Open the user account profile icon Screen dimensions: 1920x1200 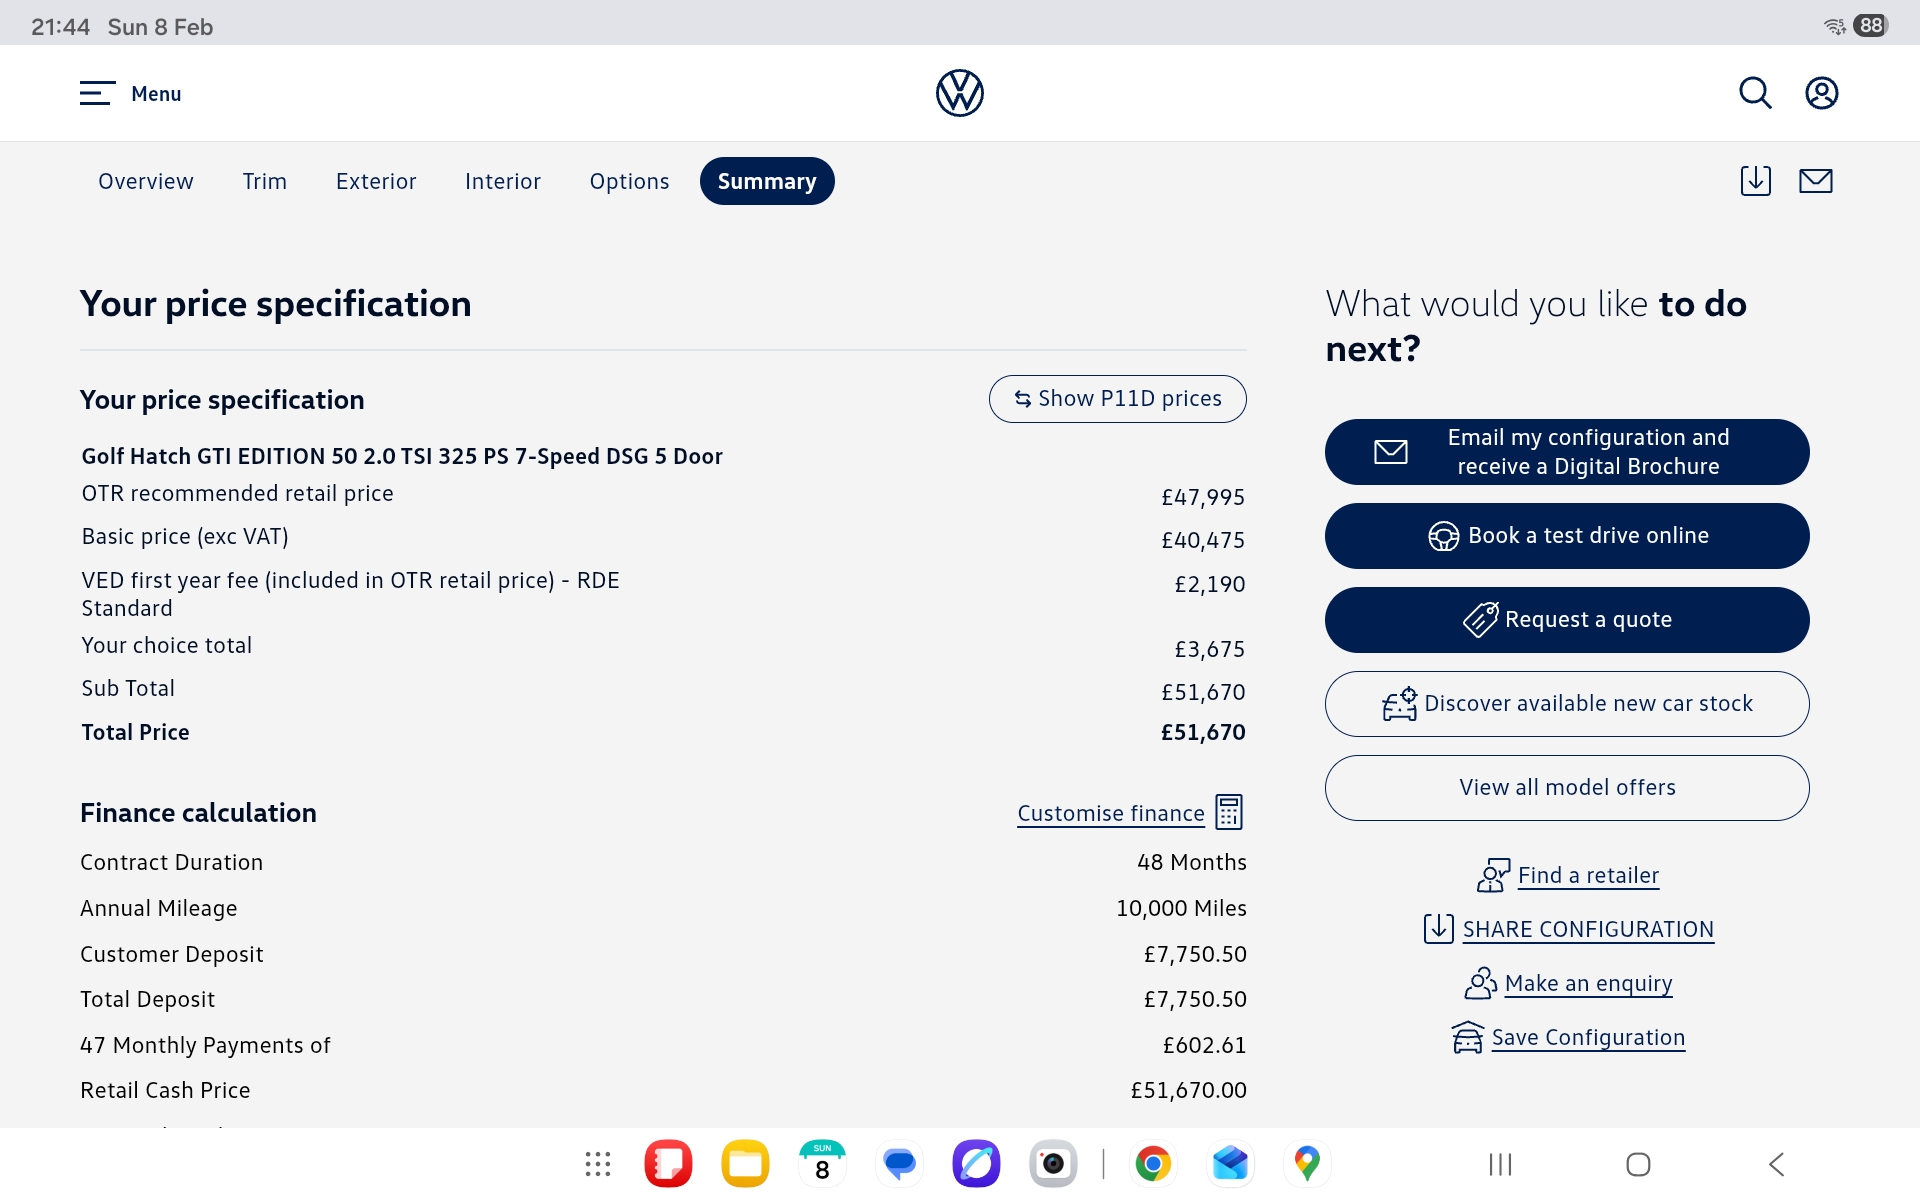pyautogui.click(x=1821, y=93)
